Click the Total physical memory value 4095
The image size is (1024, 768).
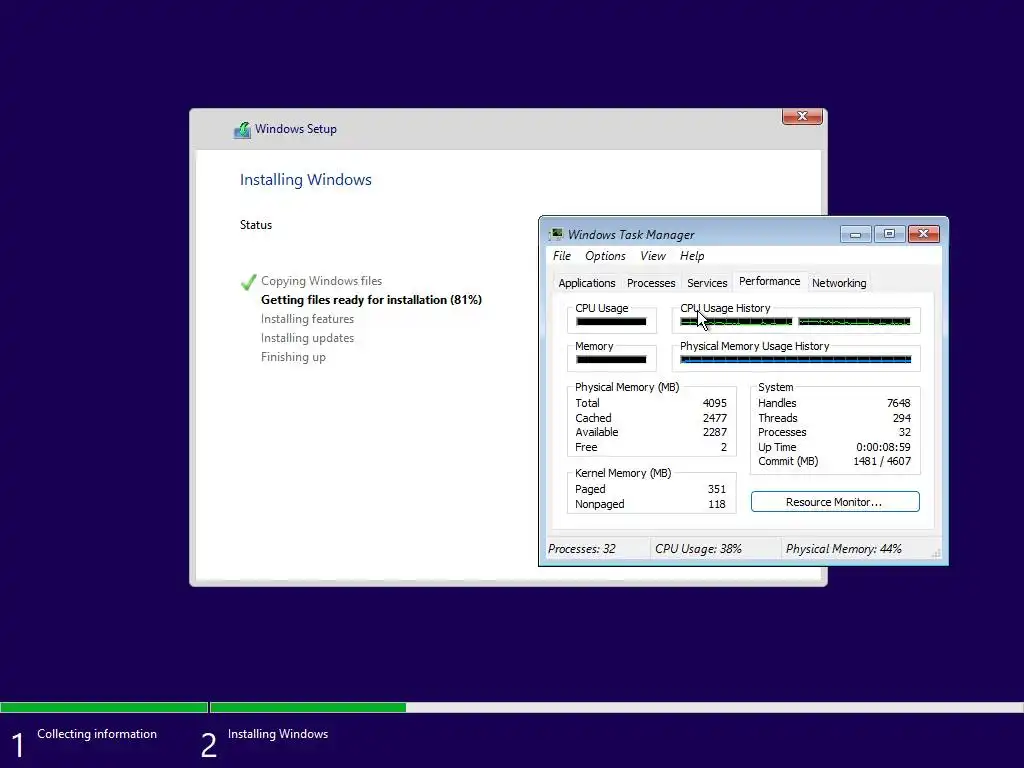[714, 403]
